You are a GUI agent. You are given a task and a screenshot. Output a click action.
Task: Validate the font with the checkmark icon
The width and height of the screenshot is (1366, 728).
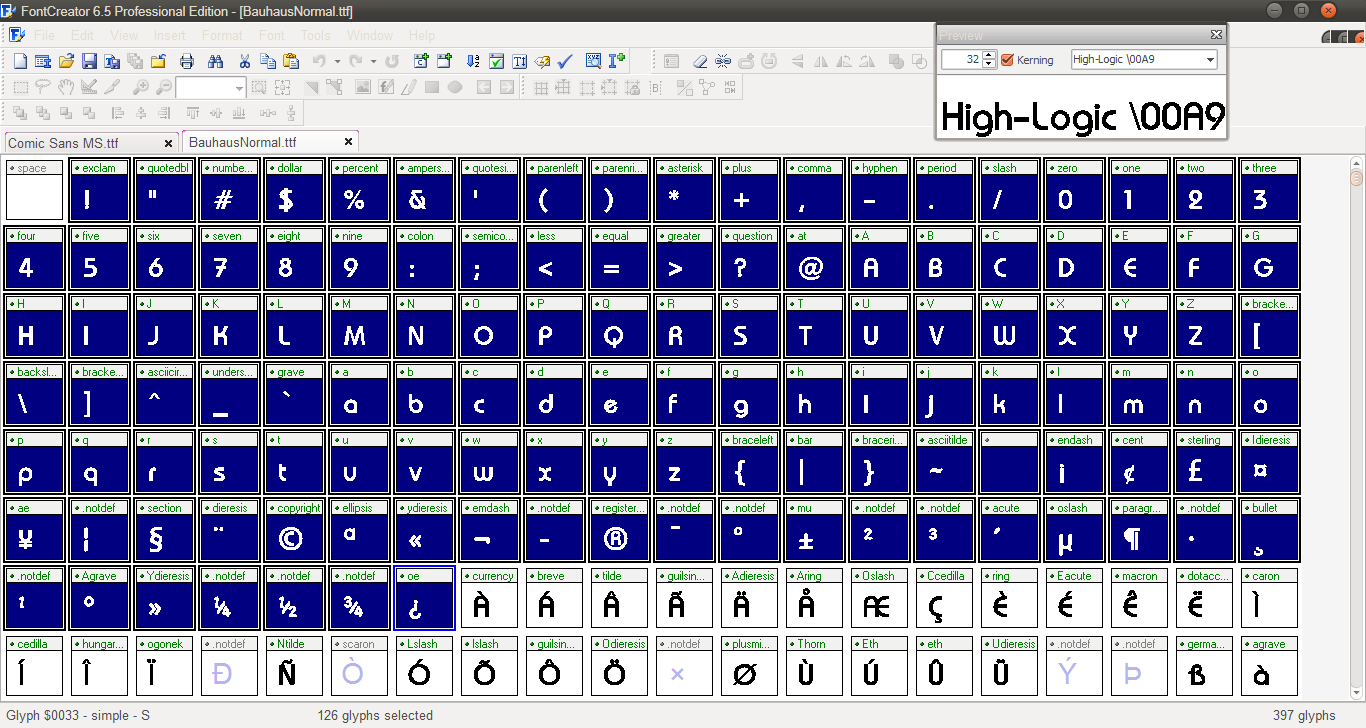coord(564,60)
